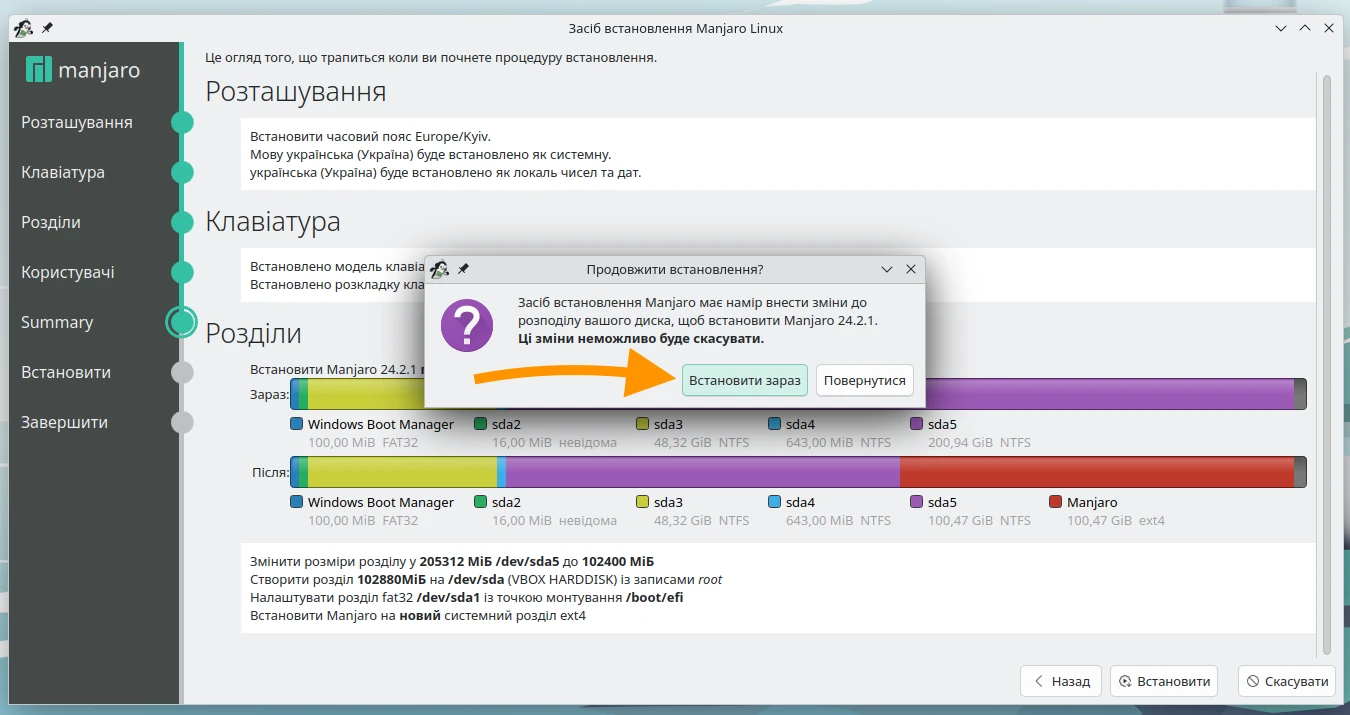This screenshot has height=715, width=1350.
Task: Click the "100,47 GiB NTFS" size under sda5
Action: click(979, 520)
